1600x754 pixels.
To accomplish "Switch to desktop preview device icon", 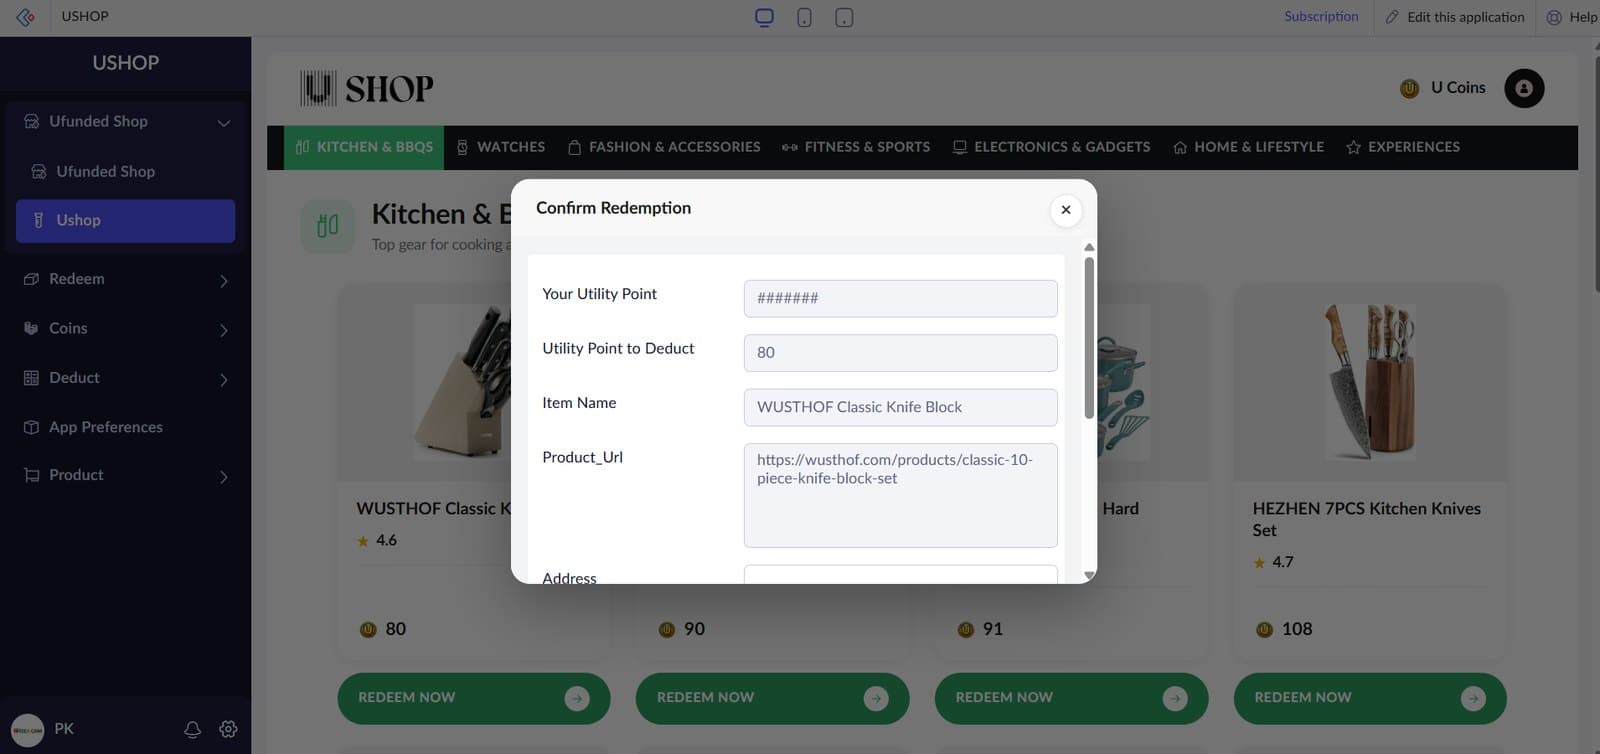I will pyautogui.click(x=765, y=17).
